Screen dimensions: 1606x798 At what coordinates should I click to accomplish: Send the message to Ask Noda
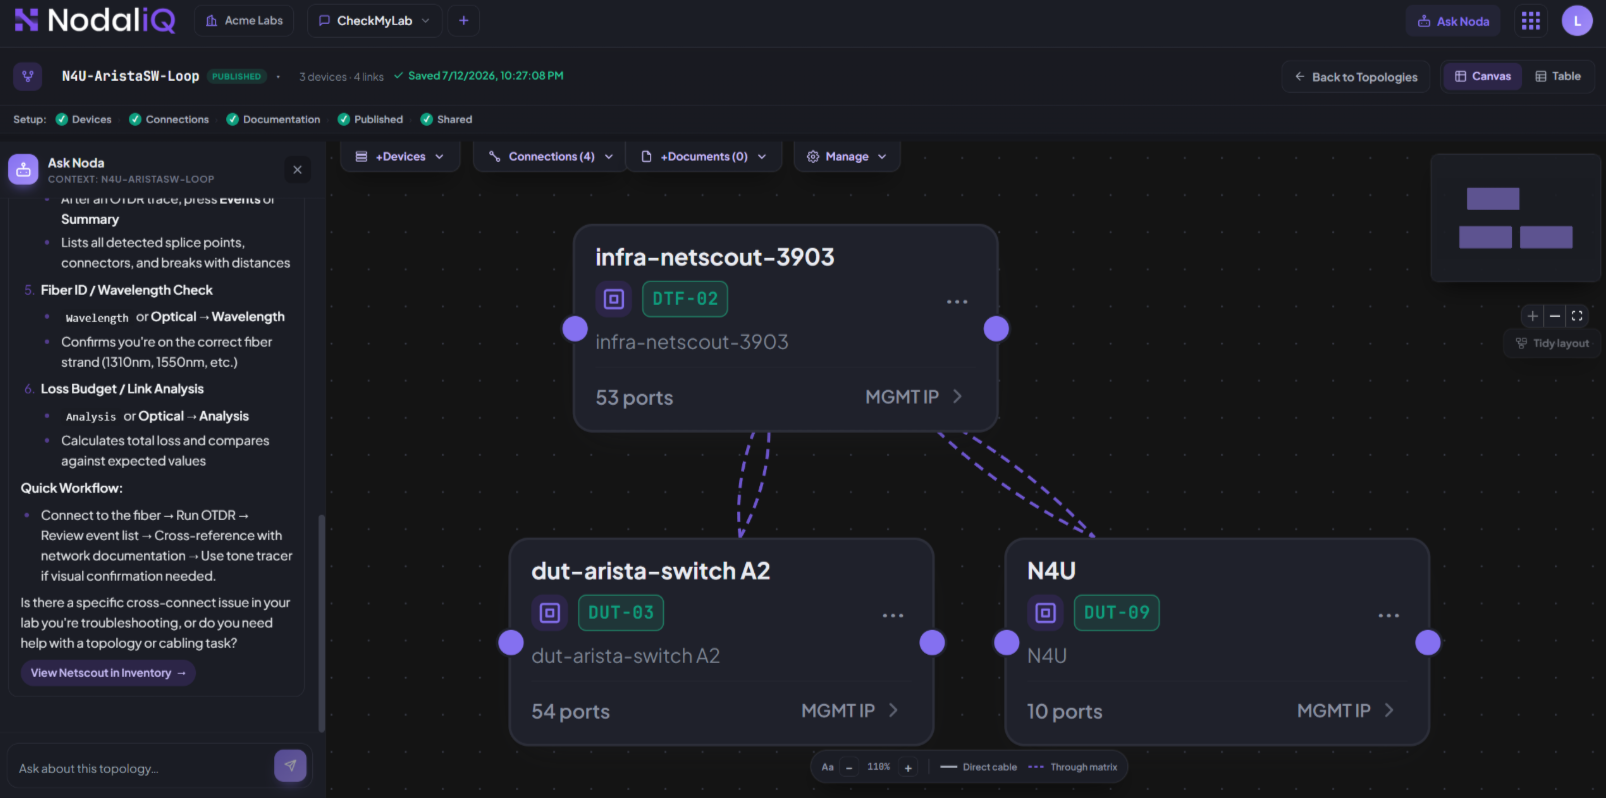tap(290, 766)
